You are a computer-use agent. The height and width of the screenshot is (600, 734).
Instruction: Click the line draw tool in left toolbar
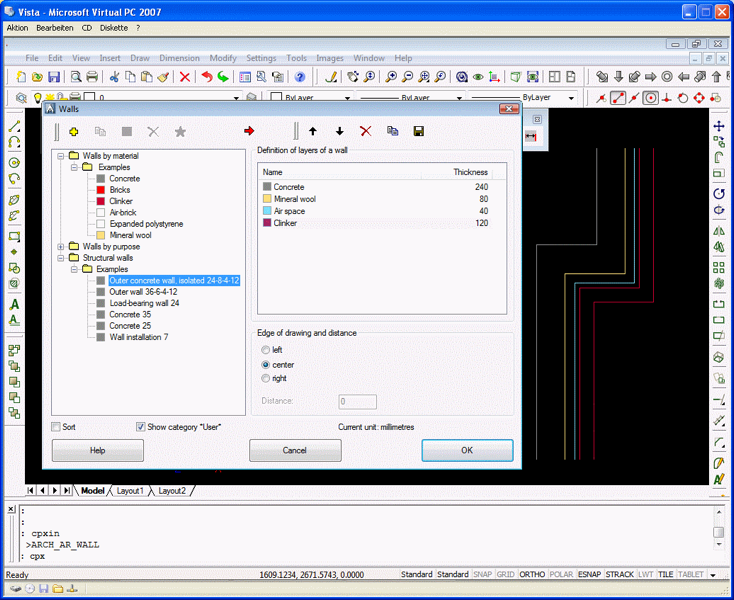(15, 126)
